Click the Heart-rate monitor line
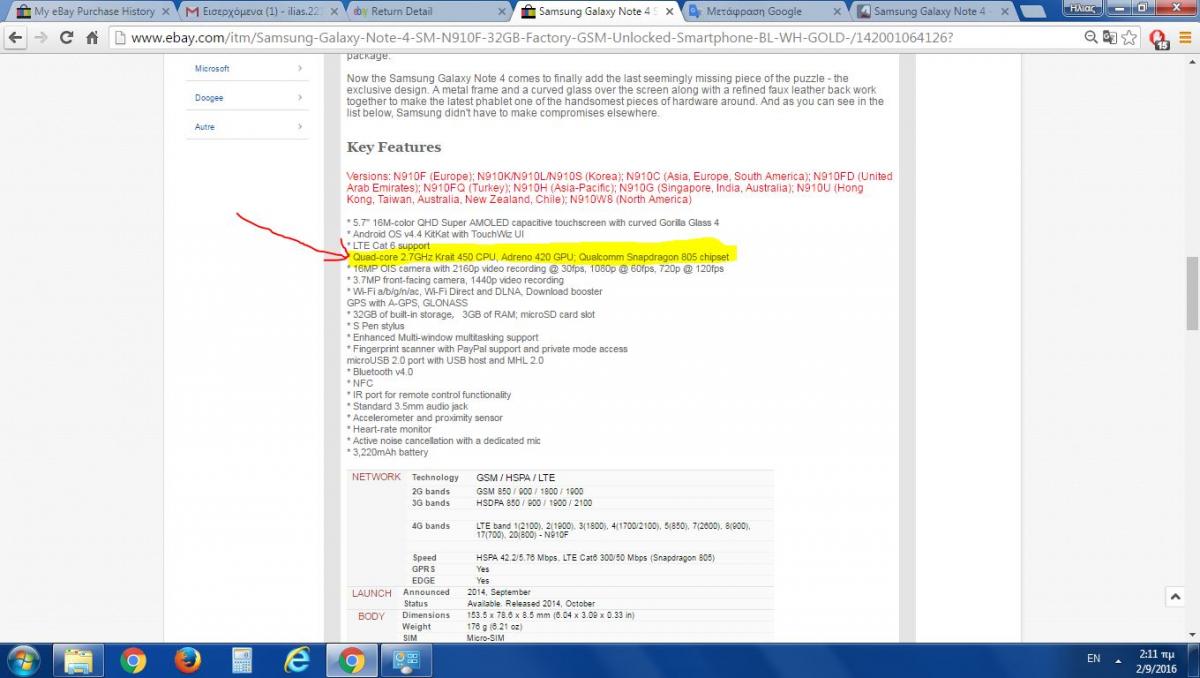 click(x=390, y=429)
